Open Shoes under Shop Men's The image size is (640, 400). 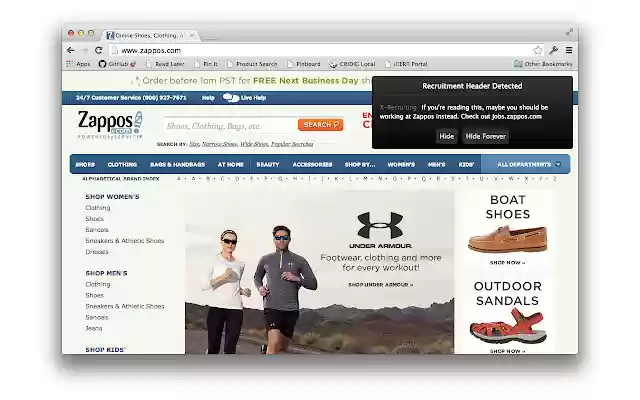[94, 295]
